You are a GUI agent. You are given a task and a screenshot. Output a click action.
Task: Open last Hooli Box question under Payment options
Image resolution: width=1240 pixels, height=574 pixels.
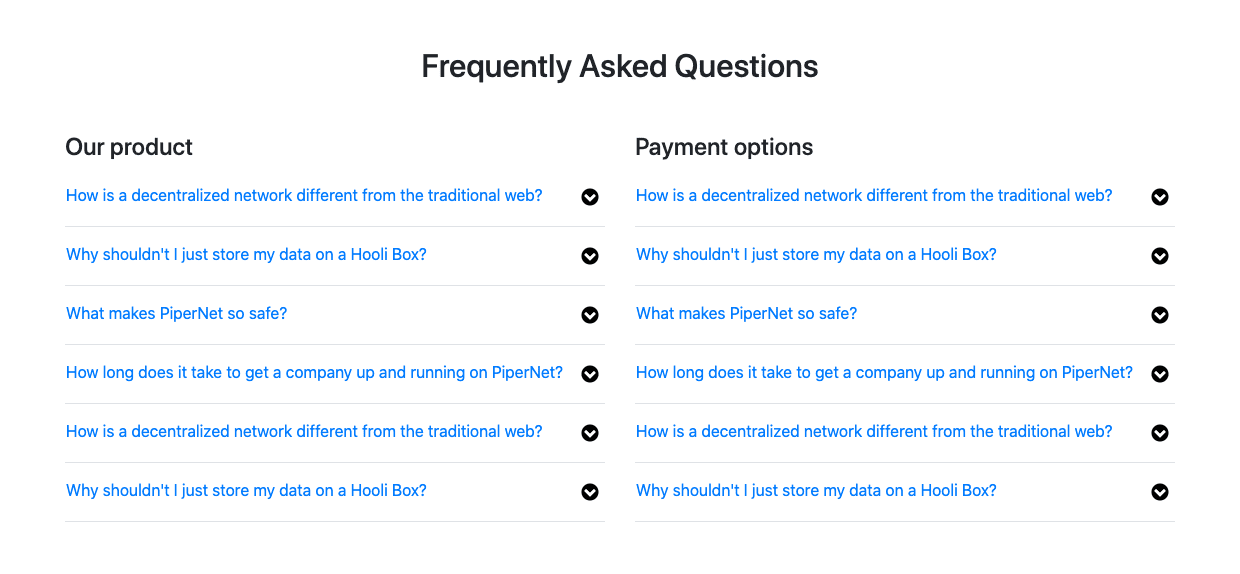tap(816, 491)
